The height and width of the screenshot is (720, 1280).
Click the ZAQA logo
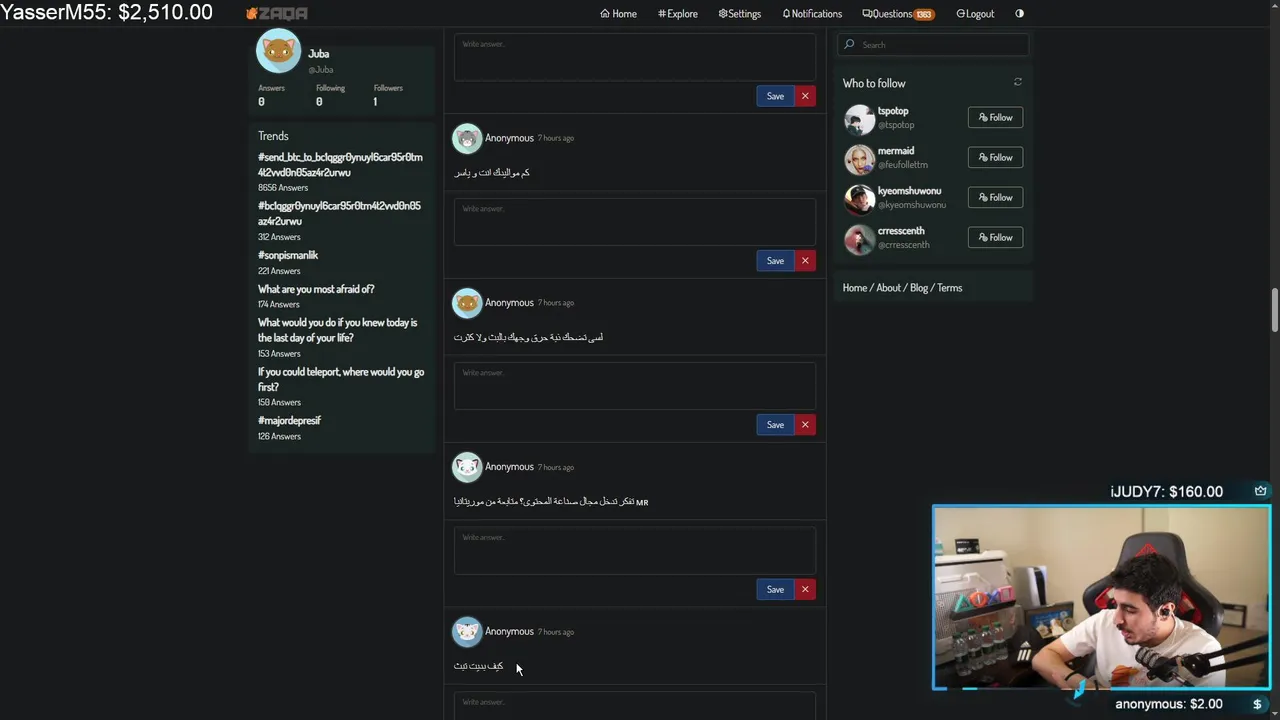pyautogui.click(x=277, y=14)
